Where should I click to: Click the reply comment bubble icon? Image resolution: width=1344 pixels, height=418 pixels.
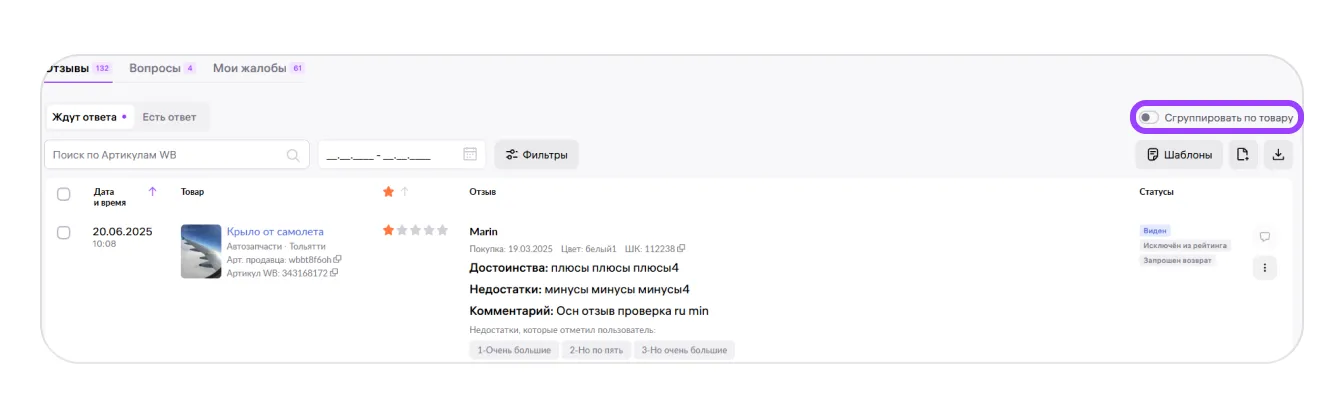(x=1265, y=237)
